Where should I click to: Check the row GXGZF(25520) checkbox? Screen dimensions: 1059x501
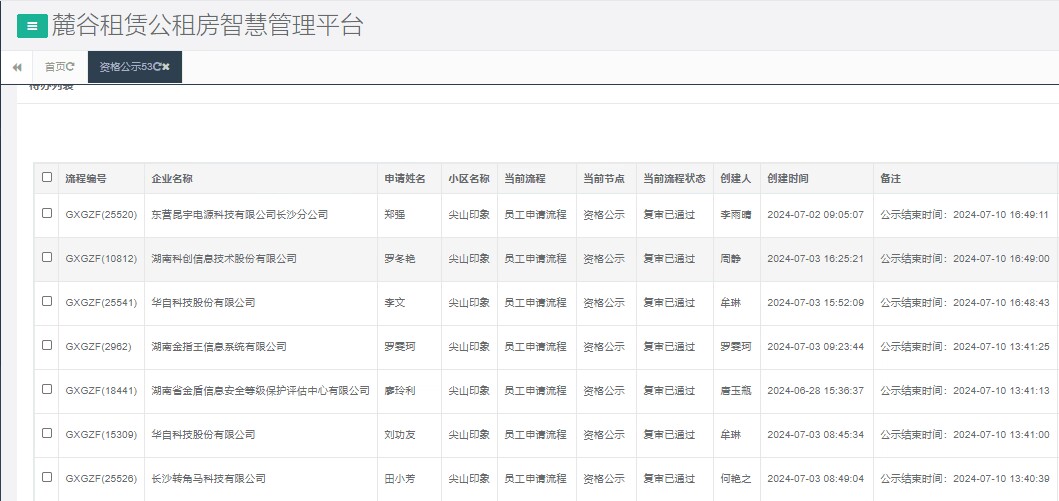click(x=47, y=213)
